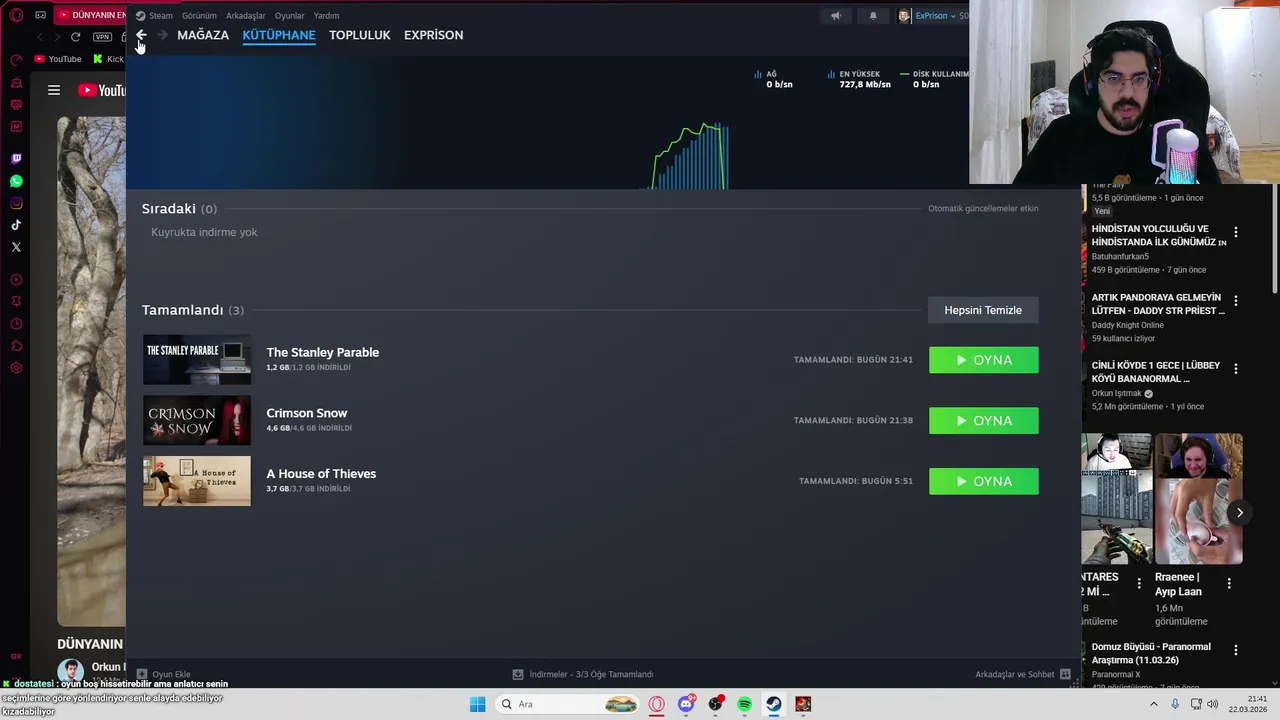1280x720 pixels.
Task: Go back with the Steam back arrow
Action: click(x=141, y=35)
